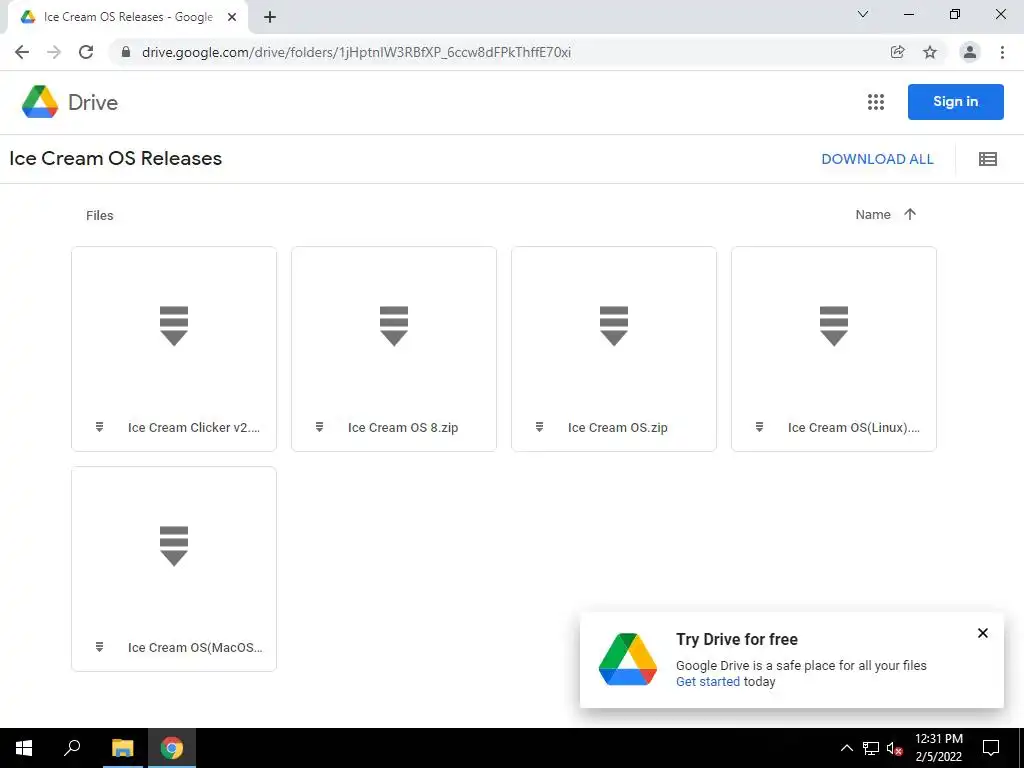Viewport: 1024px width, 768px height.
Task: Reverse sort direction with the arrow
Action: pyautogui.click(x=910, y=214)
